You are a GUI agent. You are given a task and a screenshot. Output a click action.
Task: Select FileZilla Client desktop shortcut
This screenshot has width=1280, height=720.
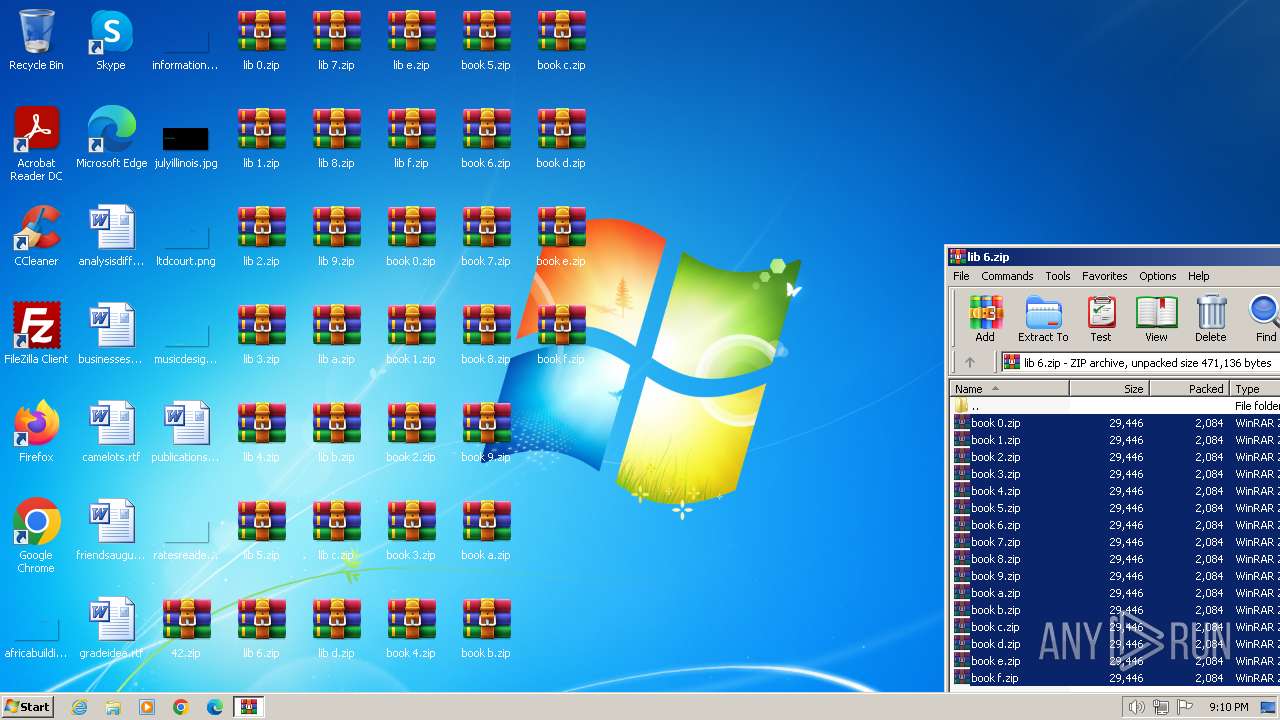coord(36,335)
